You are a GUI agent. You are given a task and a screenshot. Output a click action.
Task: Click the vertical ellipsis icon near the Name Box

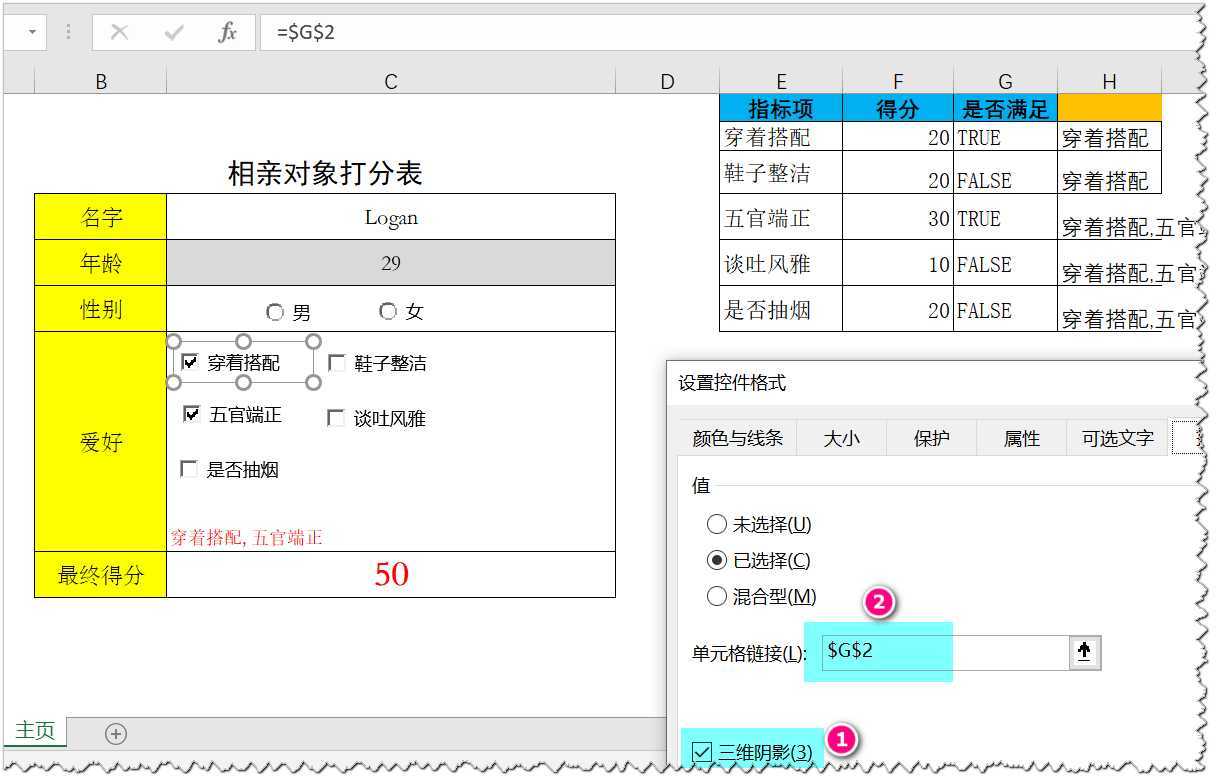click(66, 31)
